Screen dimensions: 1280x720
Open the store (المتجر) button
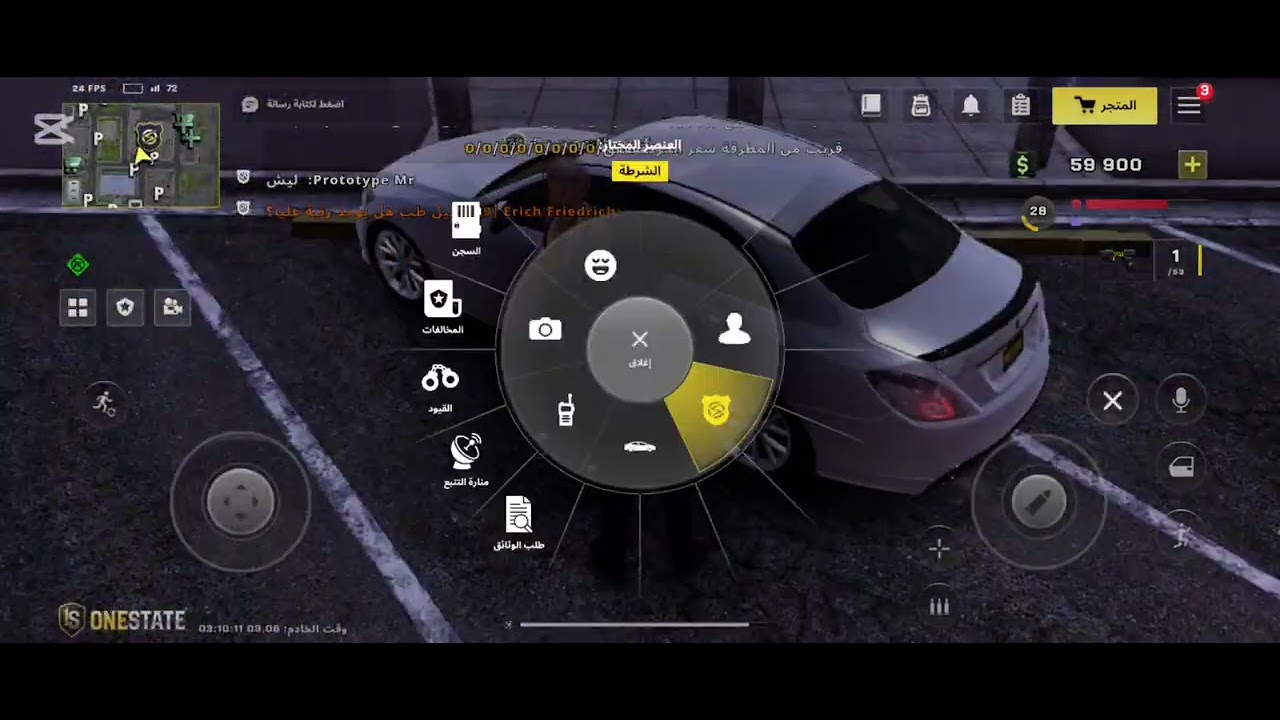pyautogui.click(x=1105, y=105)
